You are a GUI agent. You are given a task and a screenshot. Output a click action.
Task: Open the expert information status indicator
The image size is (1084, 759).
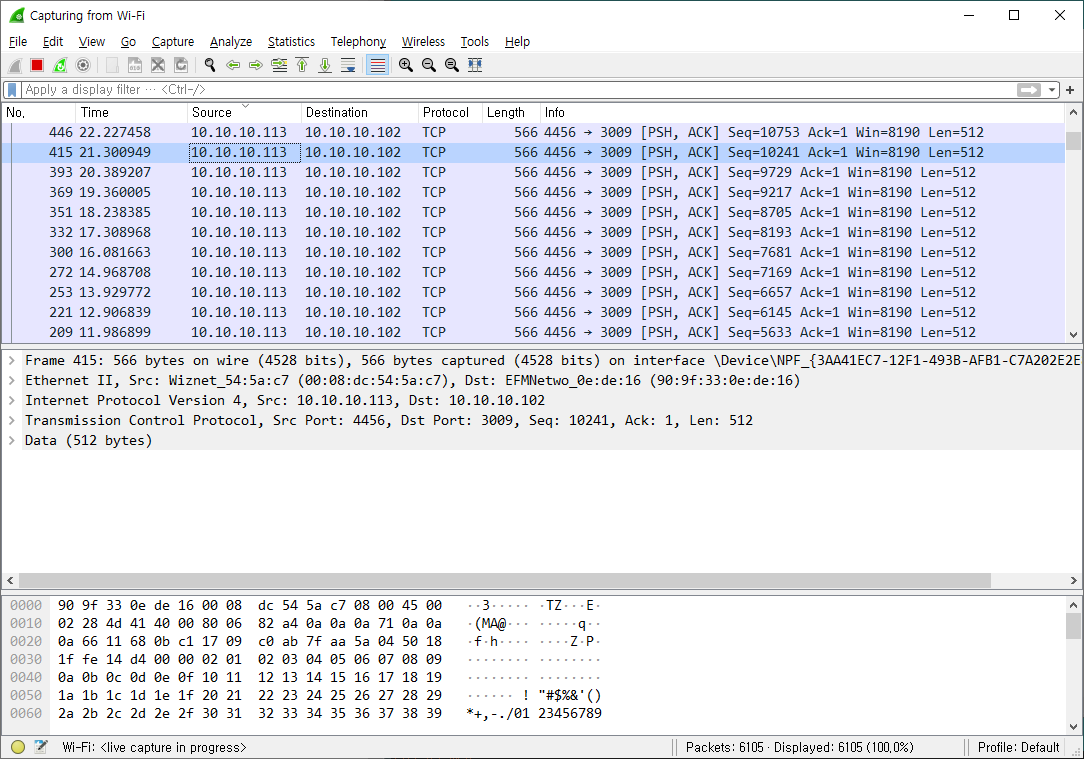point(18,747)
